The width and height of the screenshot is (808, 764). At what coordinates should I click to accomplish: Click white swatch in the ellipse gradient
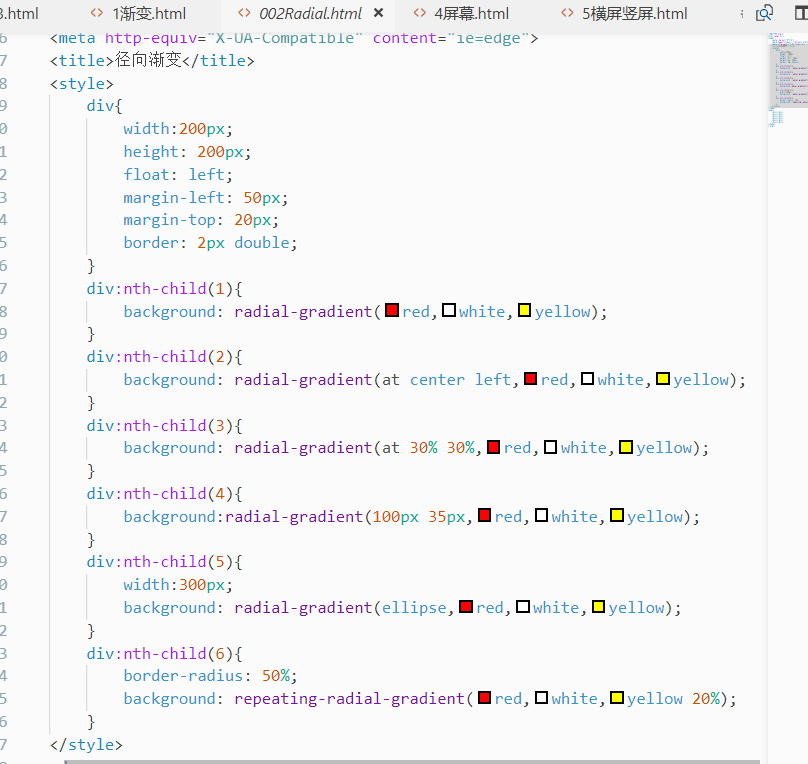(523, 606)
